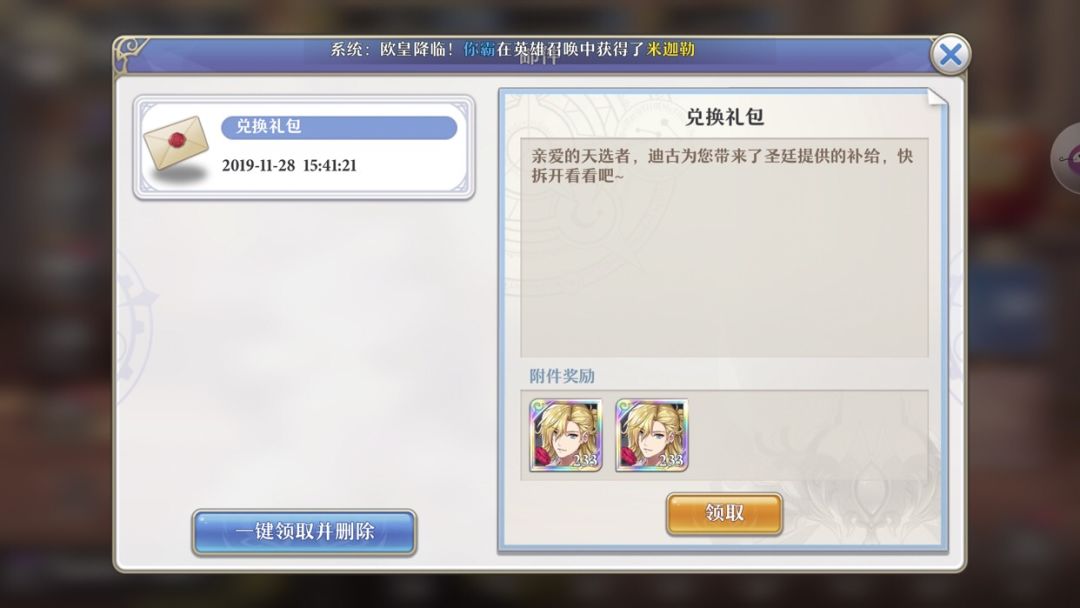Claim the rewards with the orange 领取 button

point(724,514)
